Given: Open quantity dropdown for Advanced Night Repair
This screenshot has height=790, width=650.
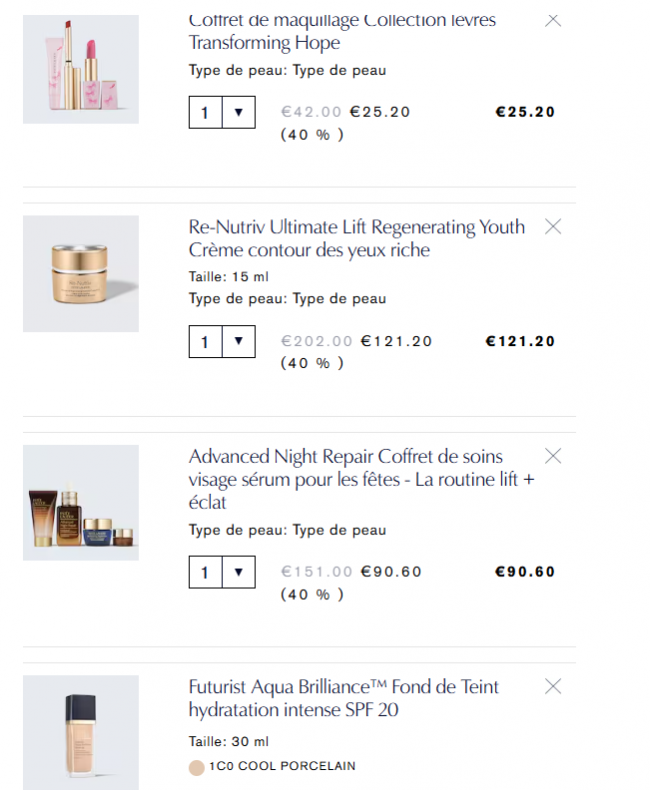Looking at the screenshot, I should 238,572.
